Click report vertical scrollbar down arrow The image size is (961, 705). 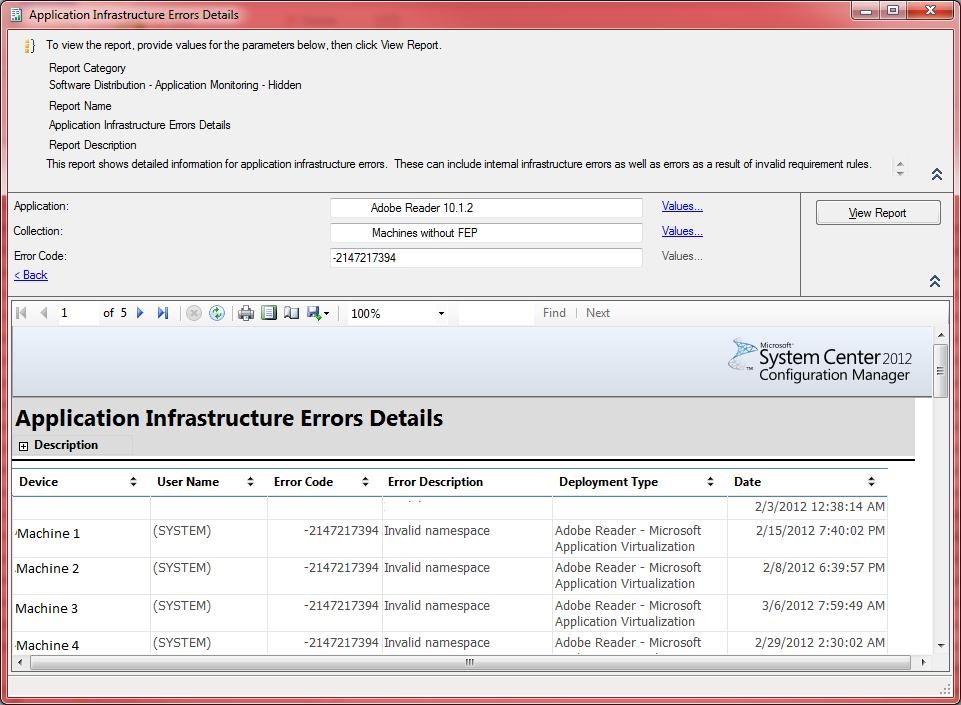(941, 646)
